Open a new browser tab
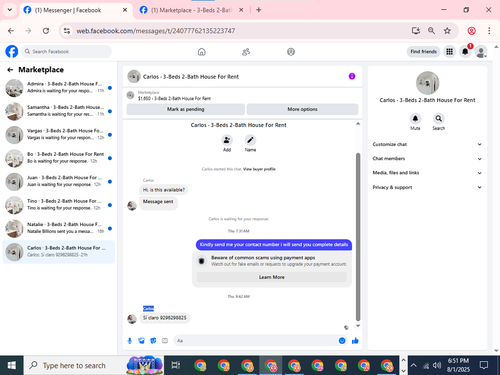 [x=259, y=10]
